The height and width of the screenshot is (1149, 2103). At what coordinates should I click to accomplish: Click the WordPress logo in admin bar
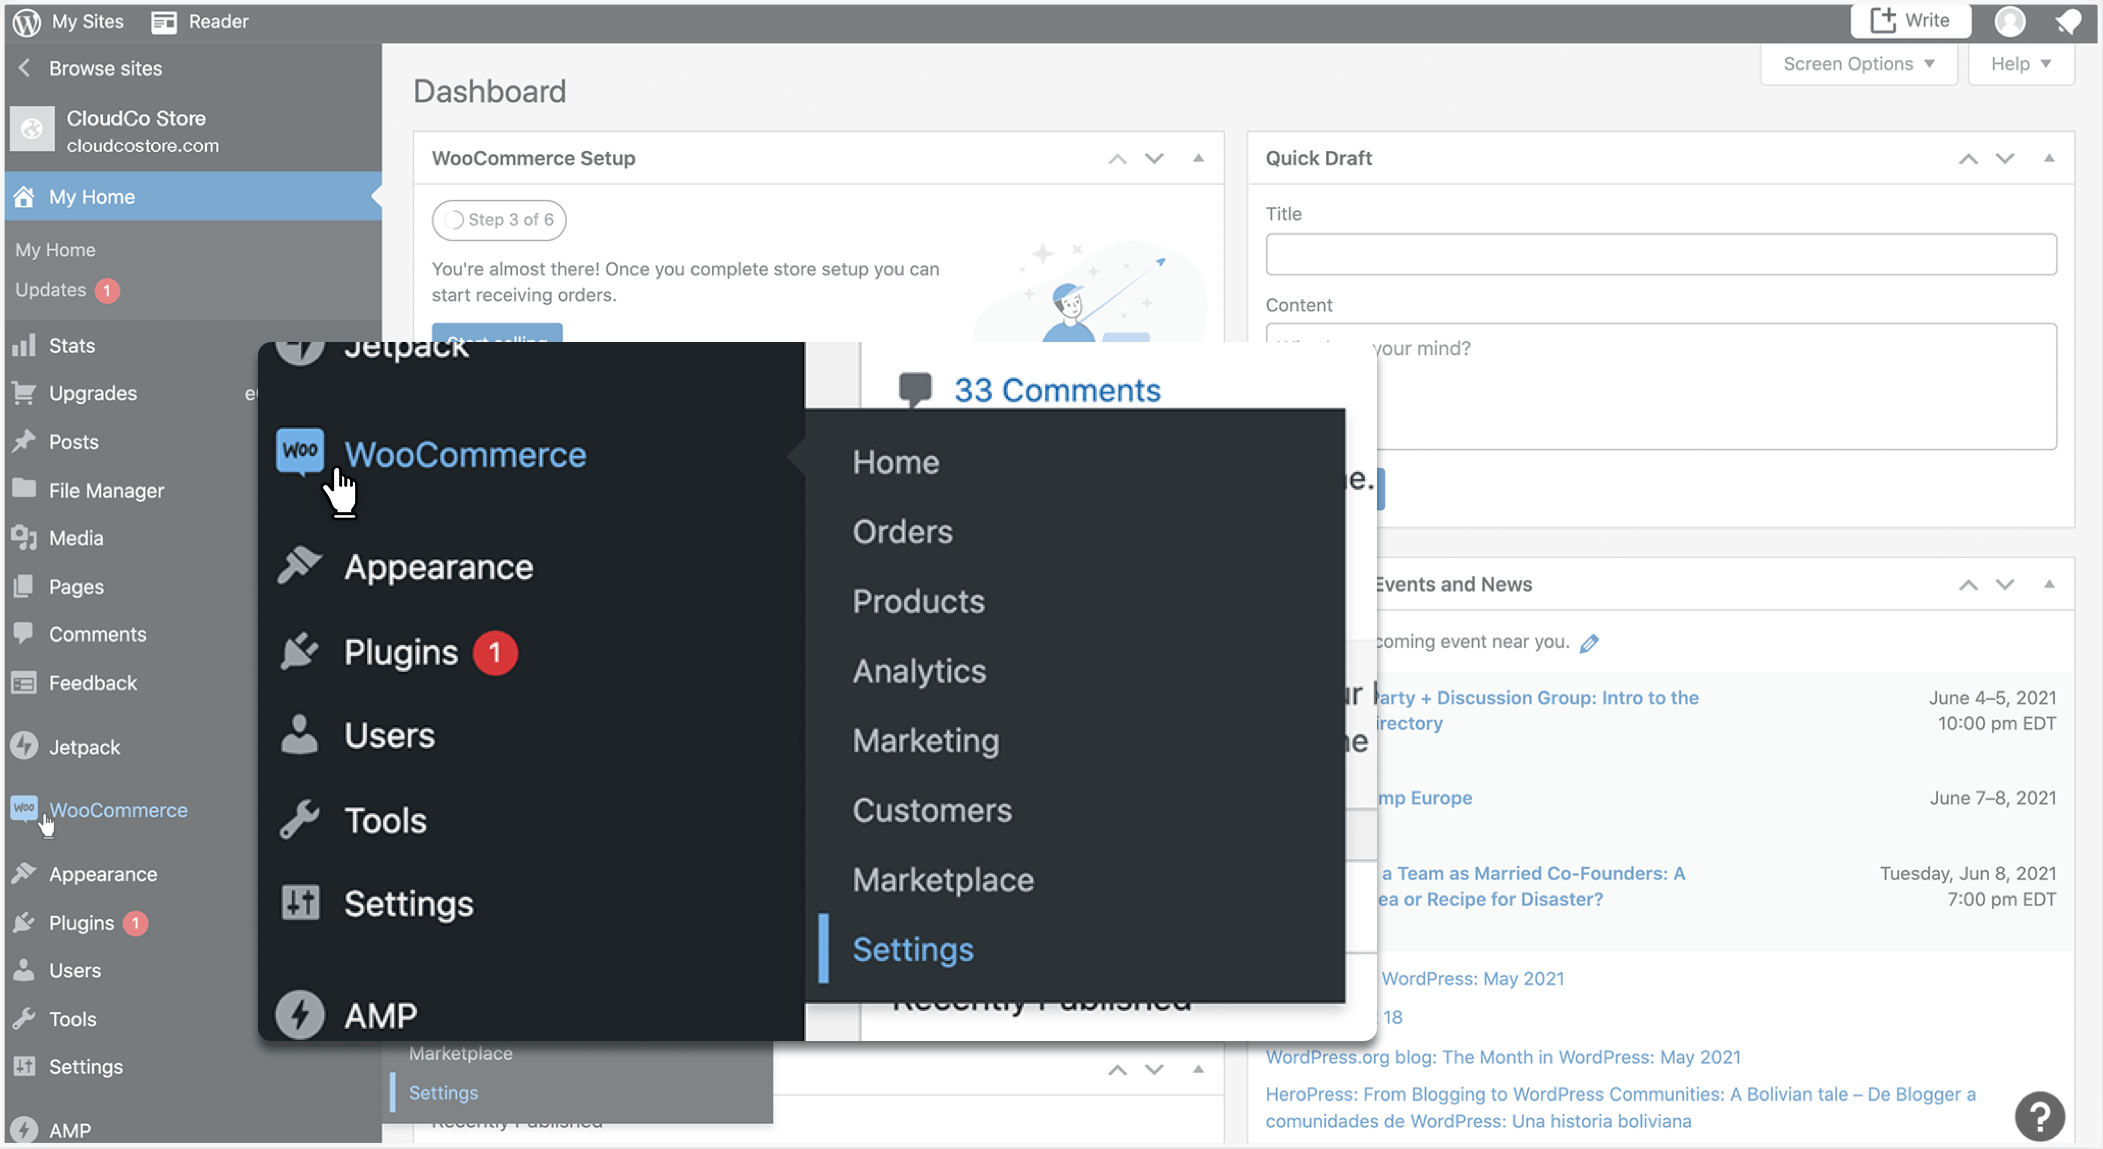(x=27, y=21)
